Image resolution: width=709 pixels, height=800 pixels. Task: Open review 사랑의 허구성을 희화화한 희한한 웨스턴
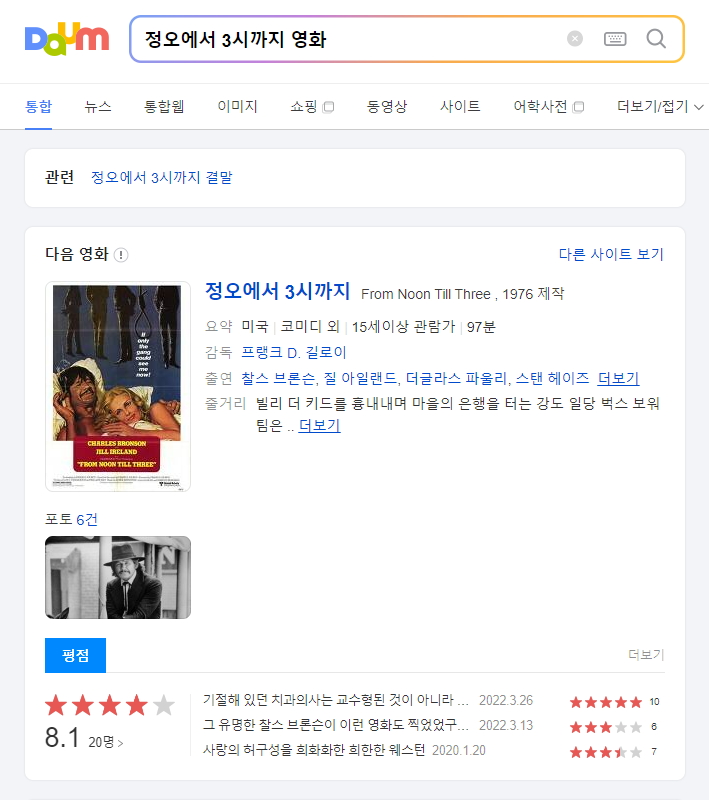pyautogui.click(x=314, y=750)
